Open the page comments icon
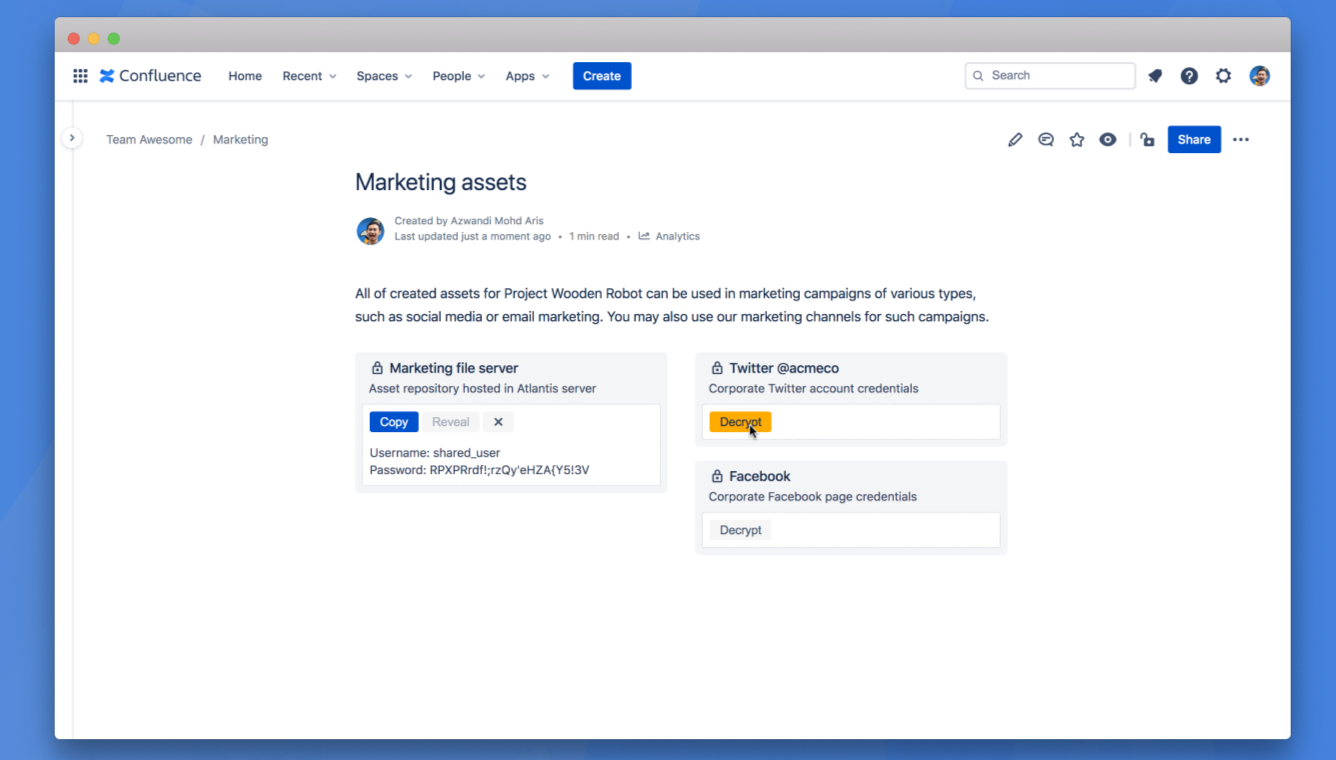The width and height of the screenshot is (1336, 760). point(1046,140)
